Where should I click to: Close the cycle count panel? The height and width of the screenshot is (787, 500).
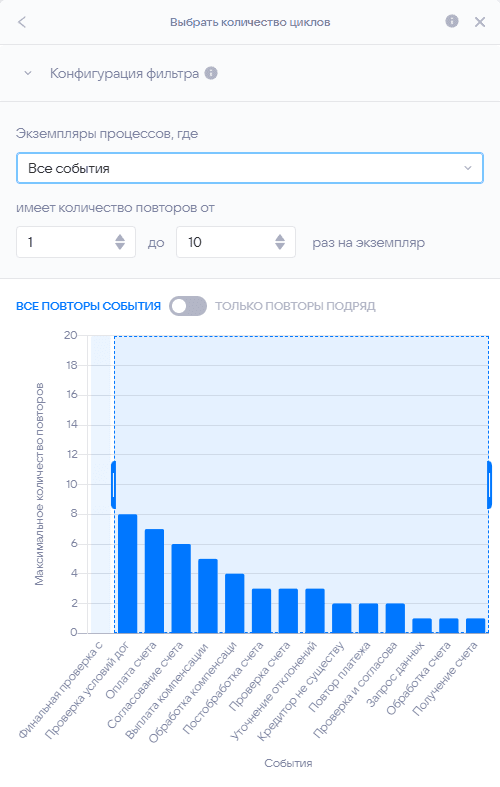click(x=480, y=22)
